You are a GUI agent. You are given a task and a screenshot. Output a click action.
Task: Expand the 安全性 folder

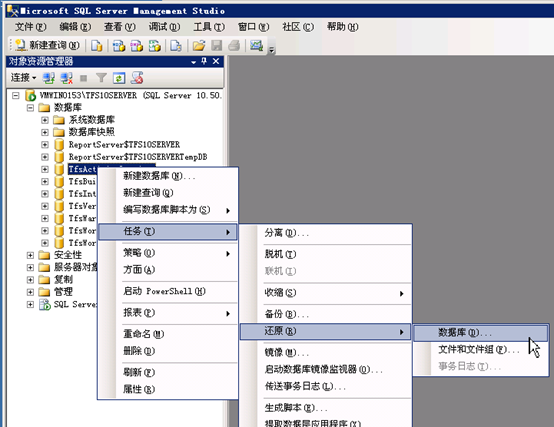(x=30, y=255)
